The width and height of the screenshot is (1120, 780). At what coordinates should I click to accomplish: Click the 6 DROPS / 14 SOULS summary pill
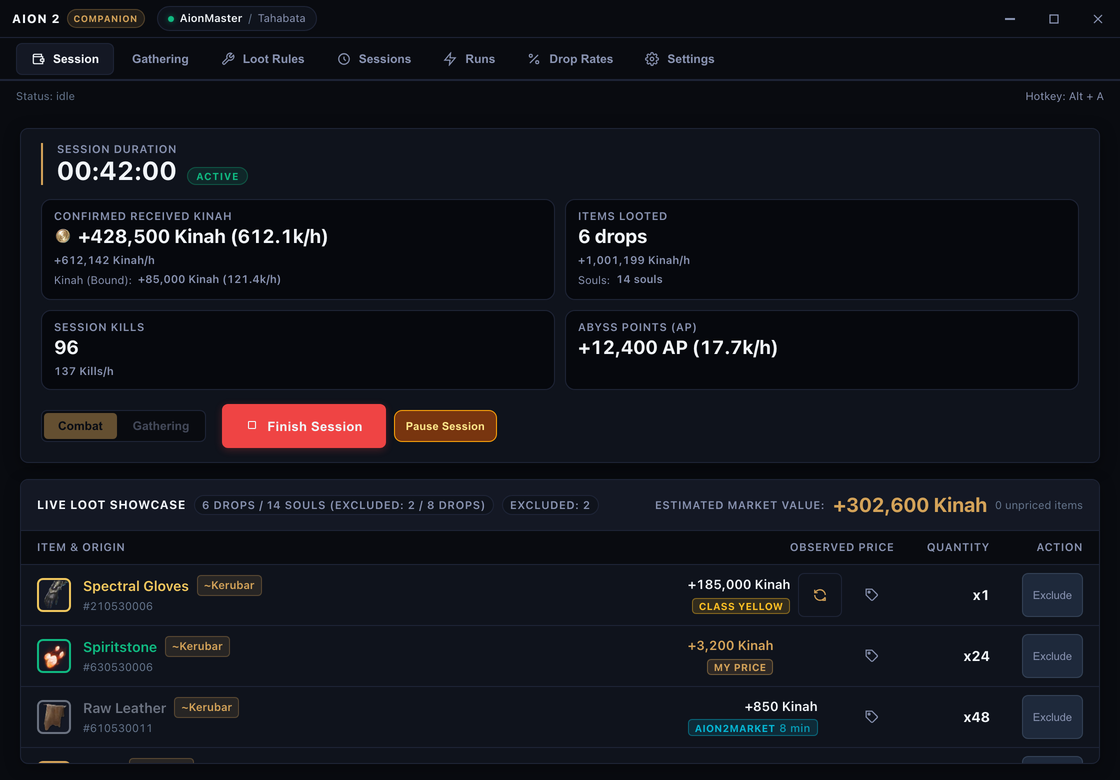[x=344, y=505]
